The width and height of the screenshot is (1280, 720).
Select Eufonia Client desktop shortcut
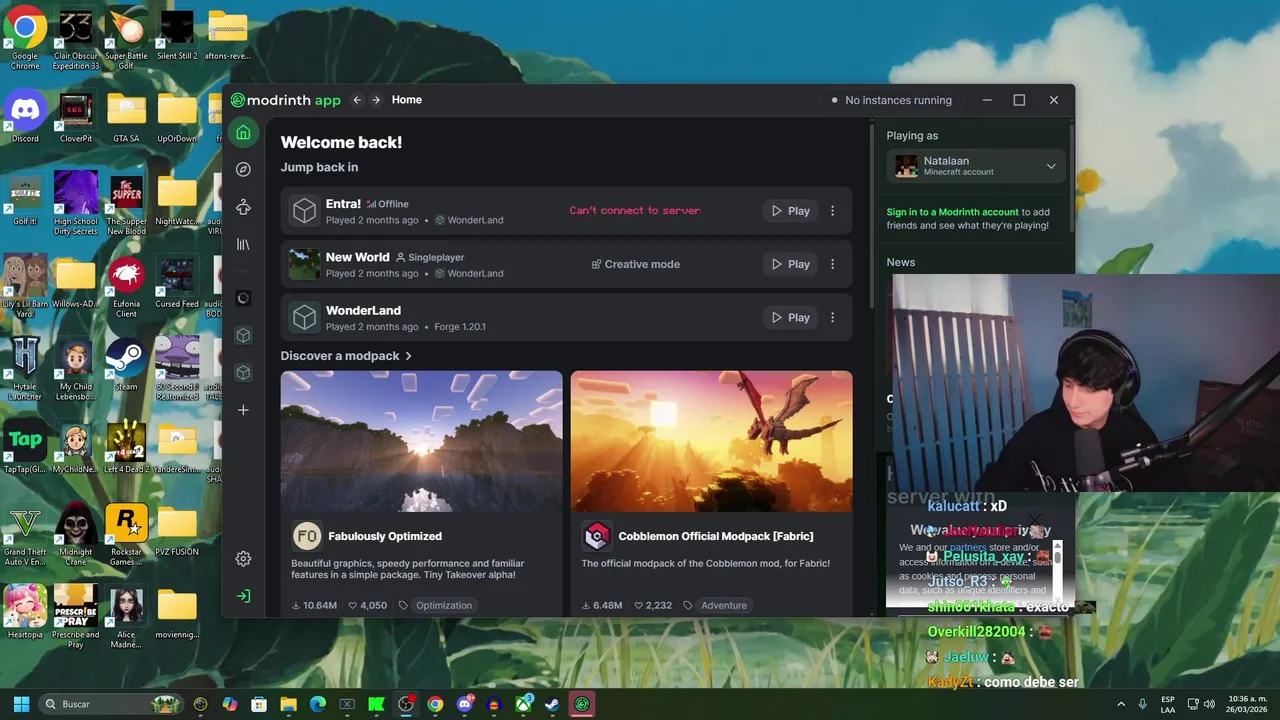tap(126, 288)
